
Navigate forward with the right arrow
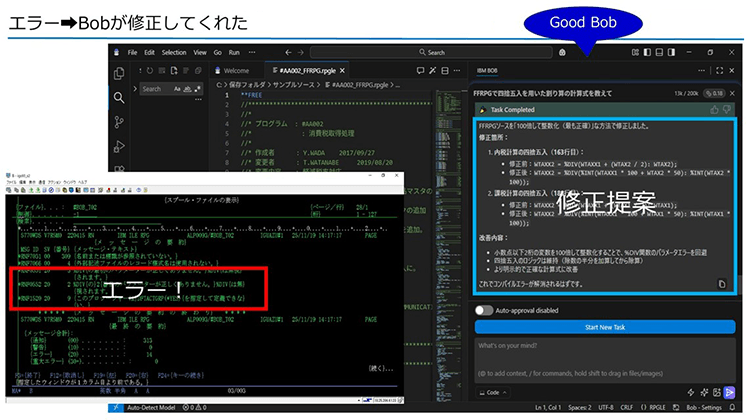(300, 53)
